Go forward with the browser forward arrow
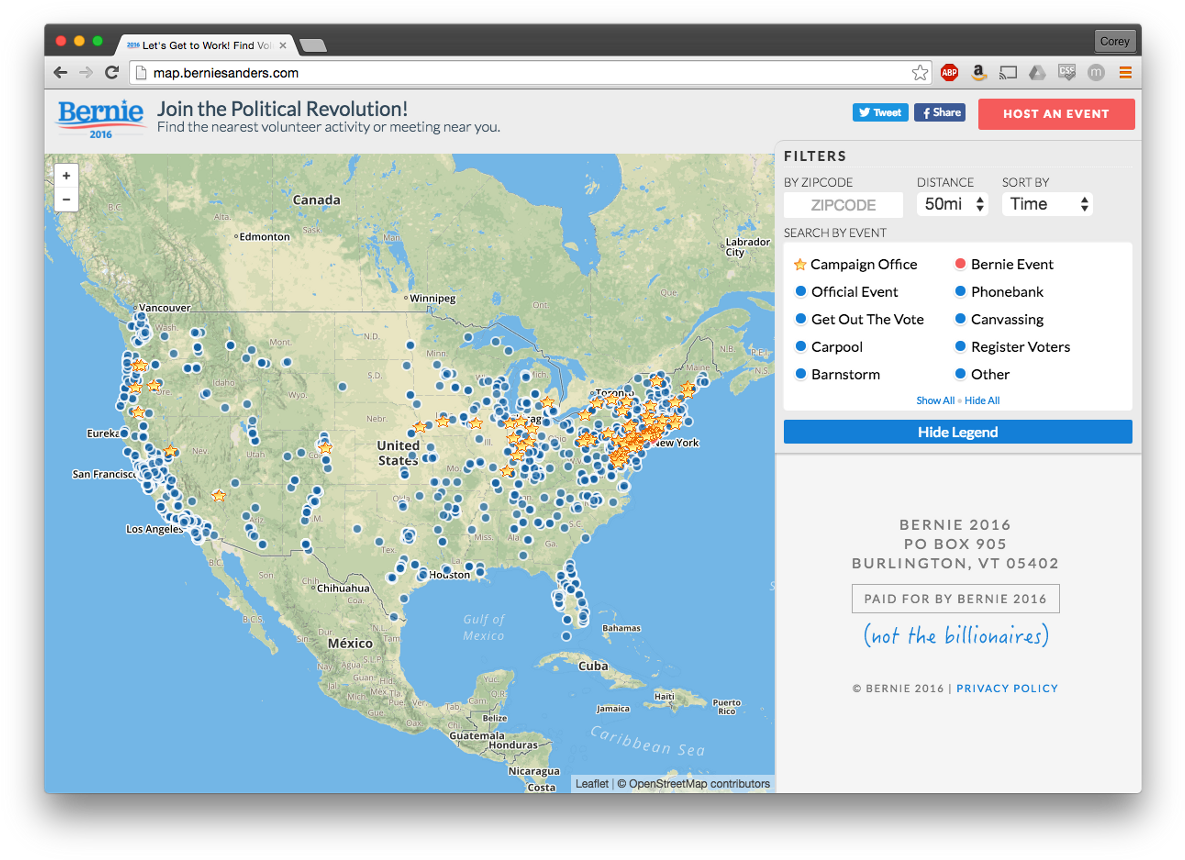The width and height of the screenshot is (1185, 860). (86, 73)
